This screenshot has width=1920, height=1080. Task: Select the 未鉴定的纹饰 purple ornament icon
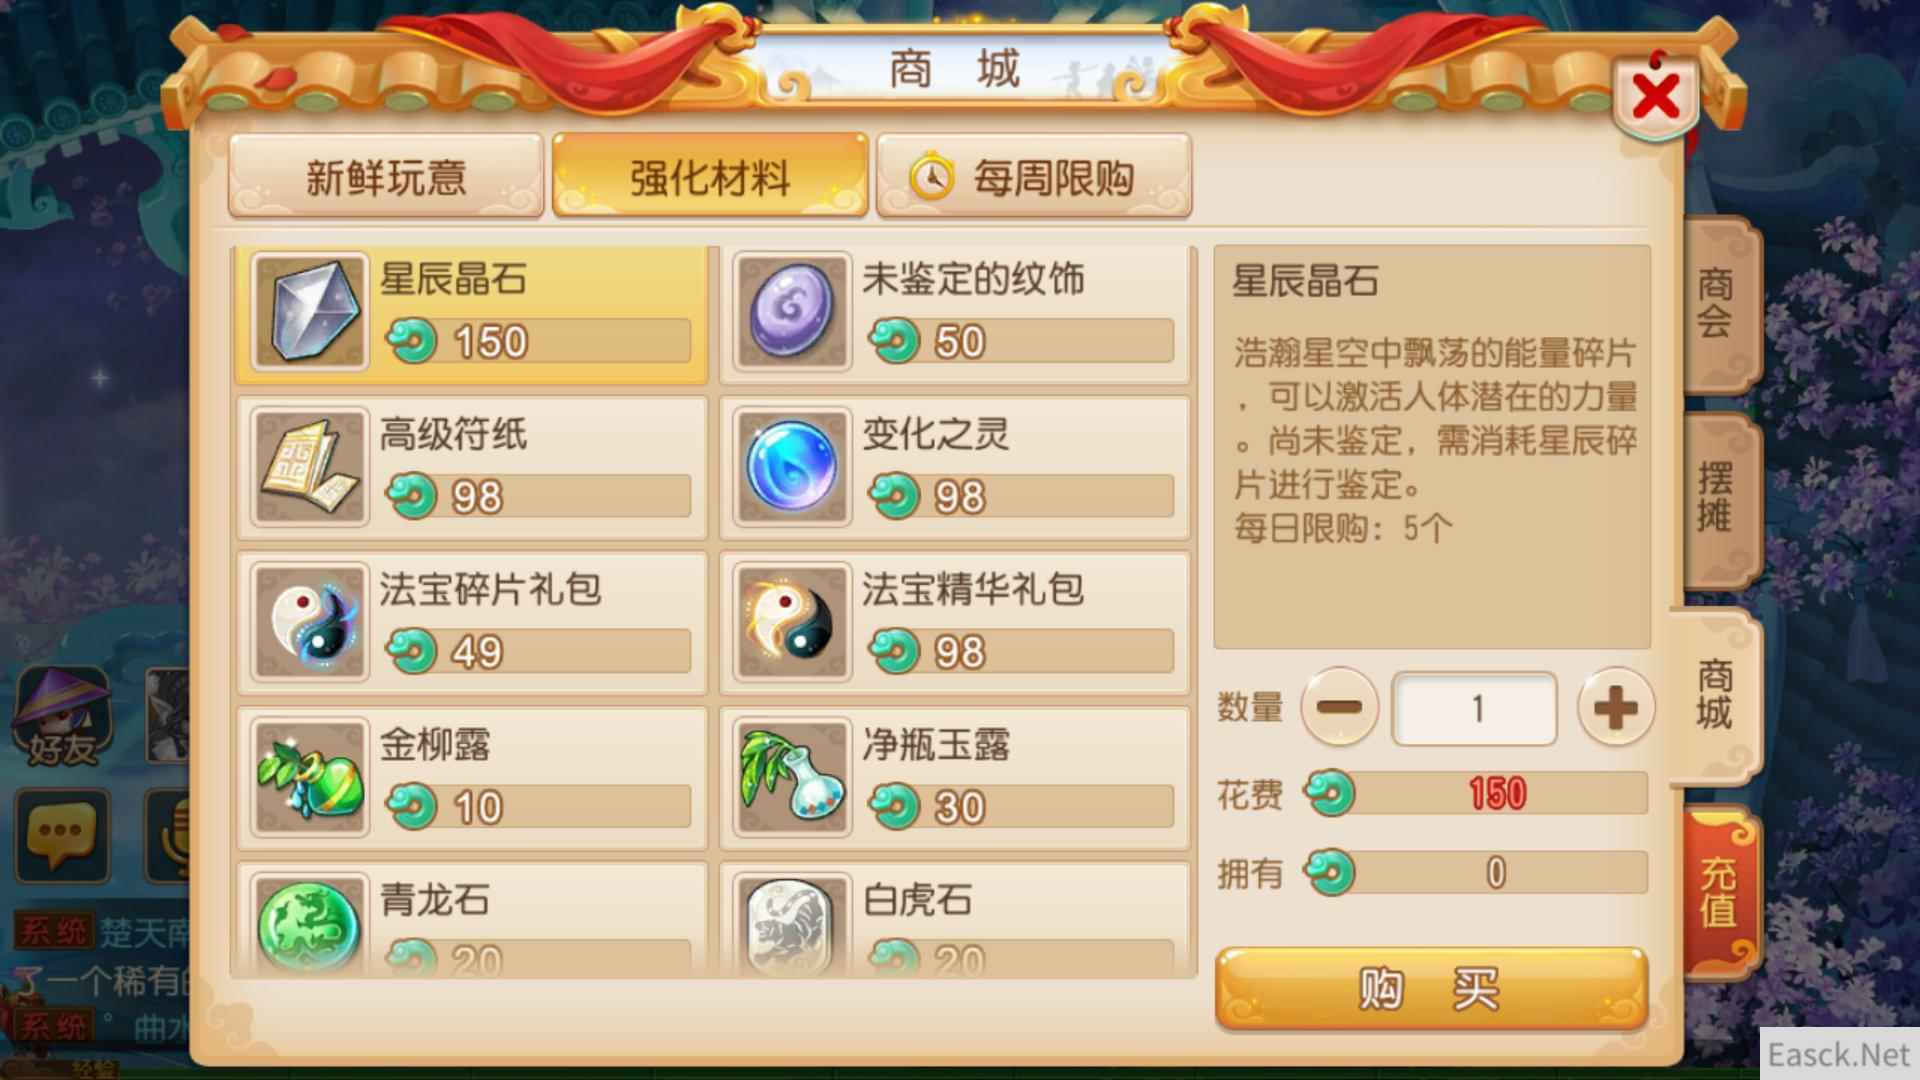coord(792,312)
